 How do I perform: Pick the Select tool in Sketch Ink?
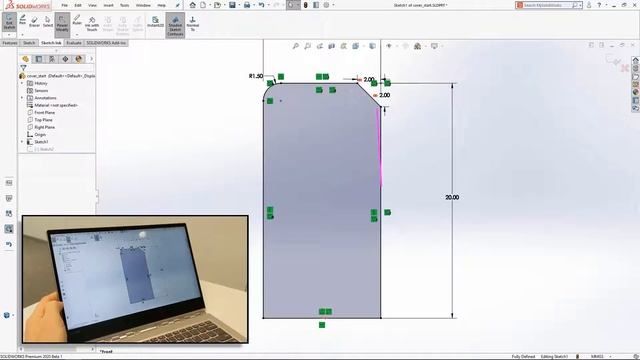(x=48, y=21)
